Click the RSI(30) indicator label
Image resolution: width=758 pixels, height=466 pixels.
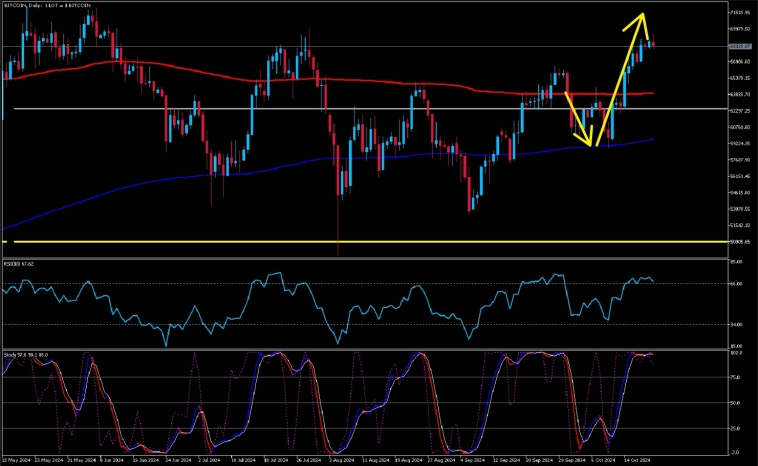(x=19, y=262)
